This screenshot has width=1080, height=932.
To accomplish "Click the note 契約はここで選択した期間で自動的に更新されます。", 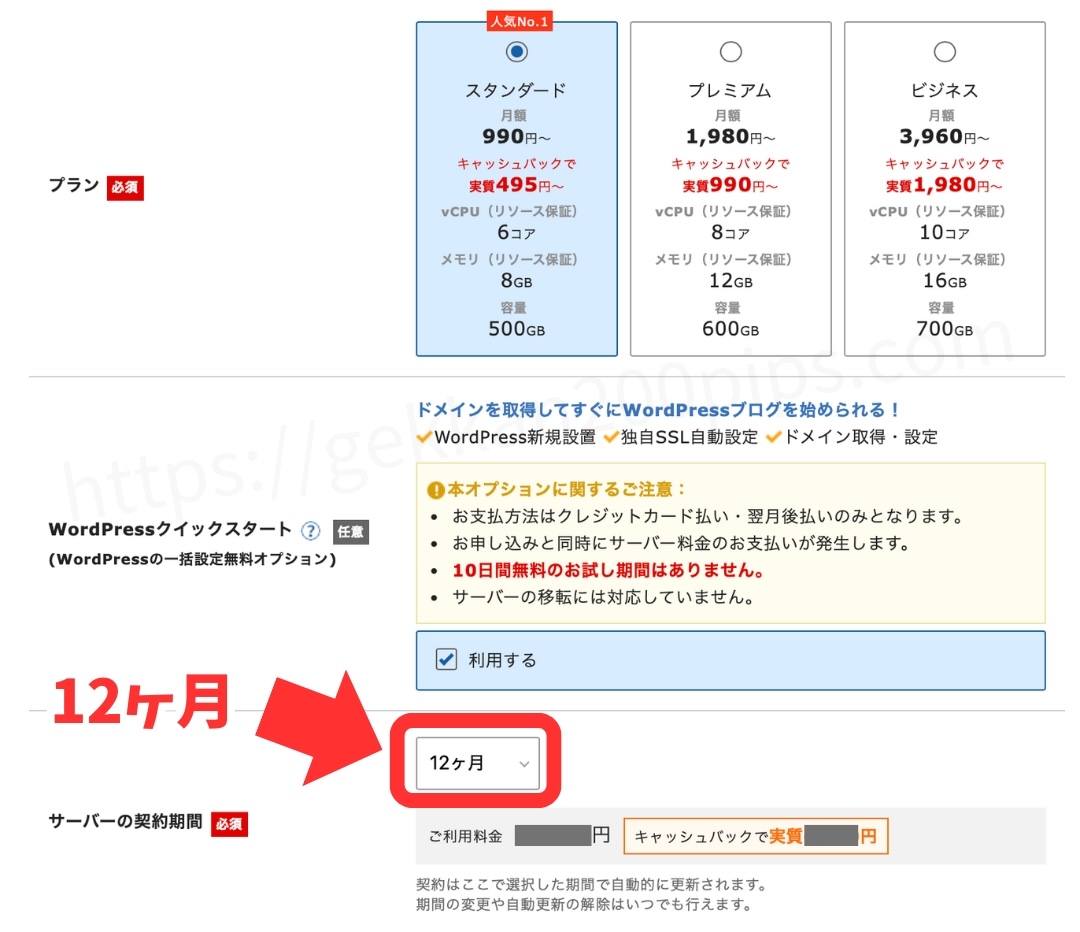I will coord(591,884).
